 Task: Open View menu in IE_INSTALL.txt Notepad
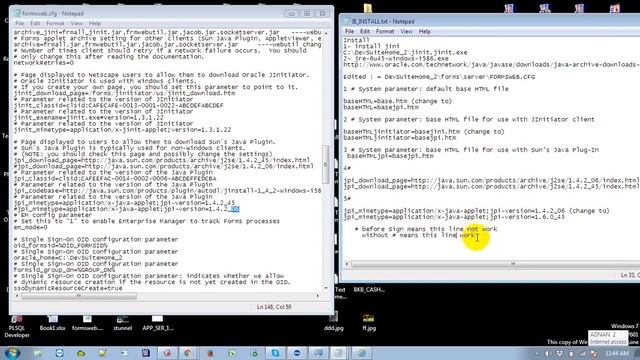click(406, 31)
